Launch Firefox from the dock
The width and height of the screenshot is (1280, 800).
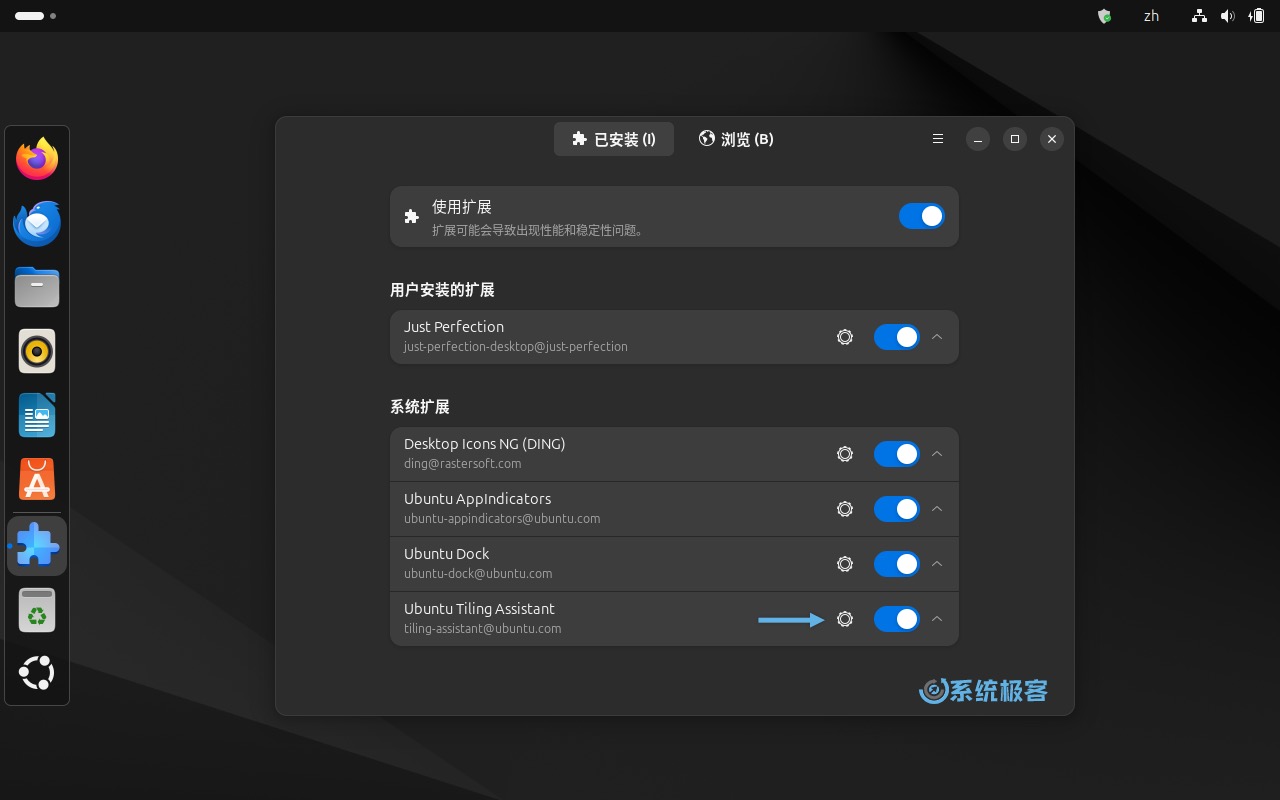[x=37, y=159]
